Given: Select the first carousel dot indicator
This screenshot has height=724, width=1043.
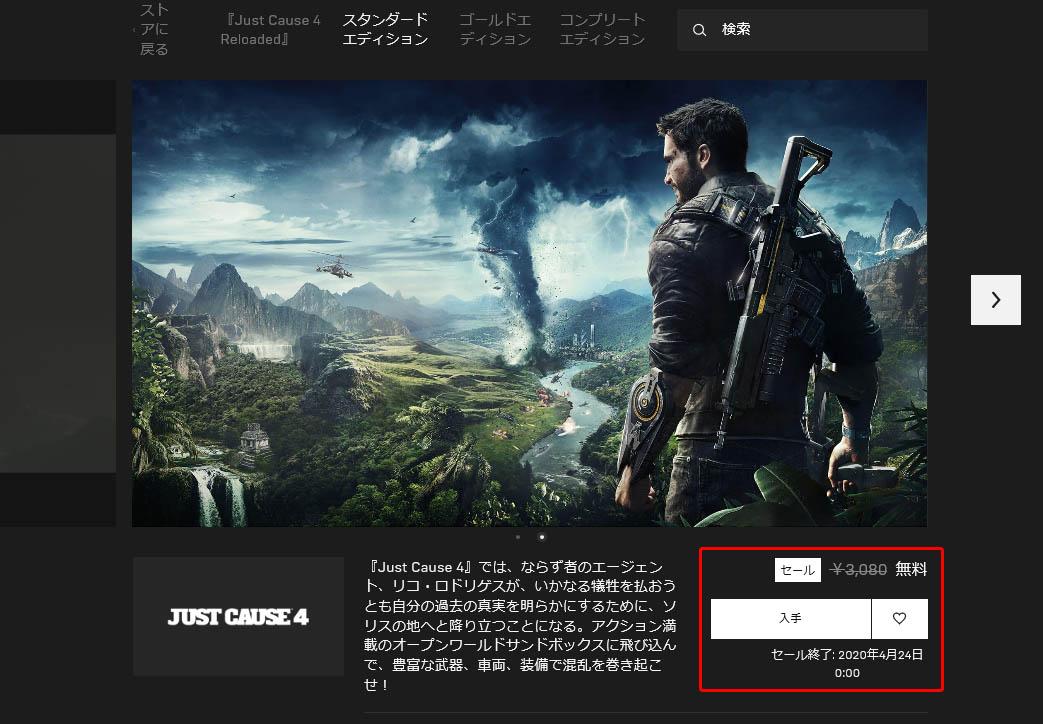Looking at the screenshot, I should (x=518, y=536).
